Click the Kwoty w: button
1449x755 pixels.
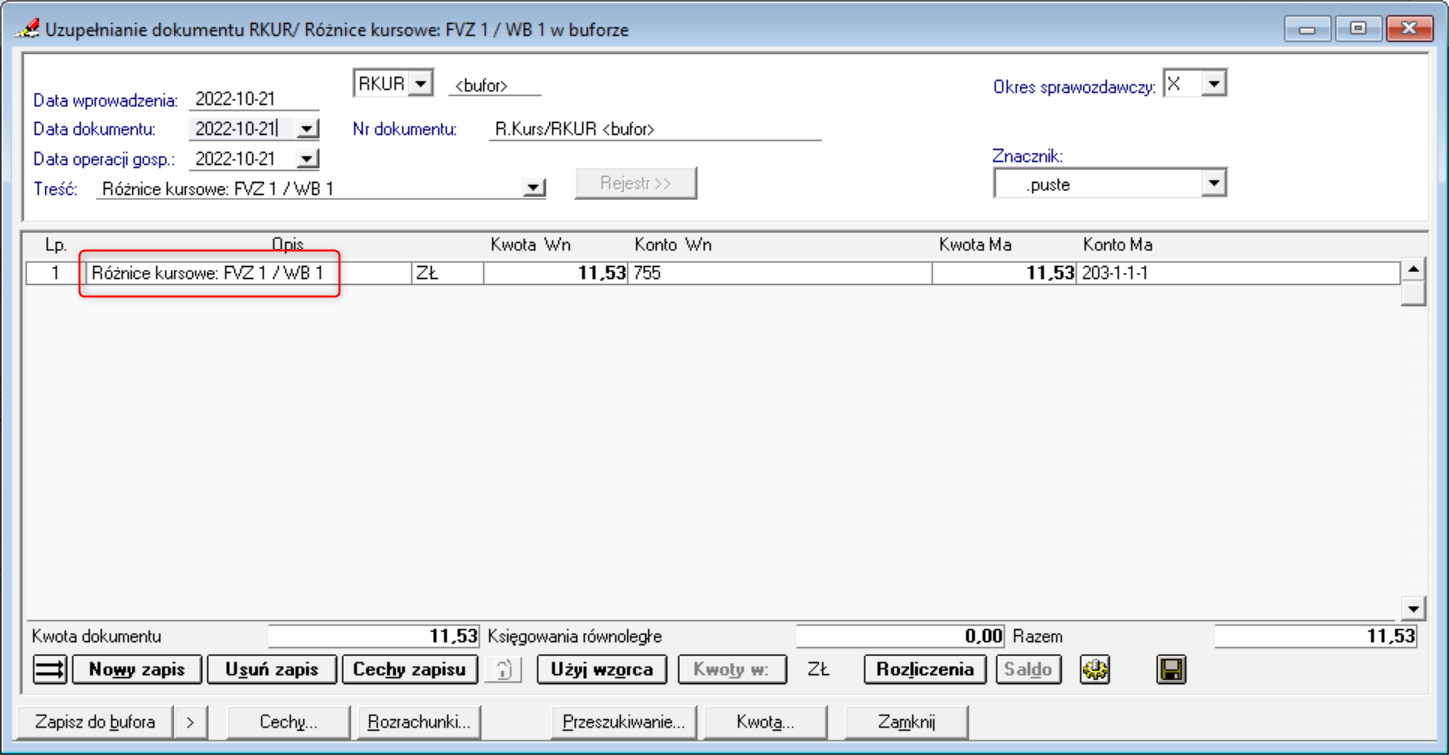[732, 670]
